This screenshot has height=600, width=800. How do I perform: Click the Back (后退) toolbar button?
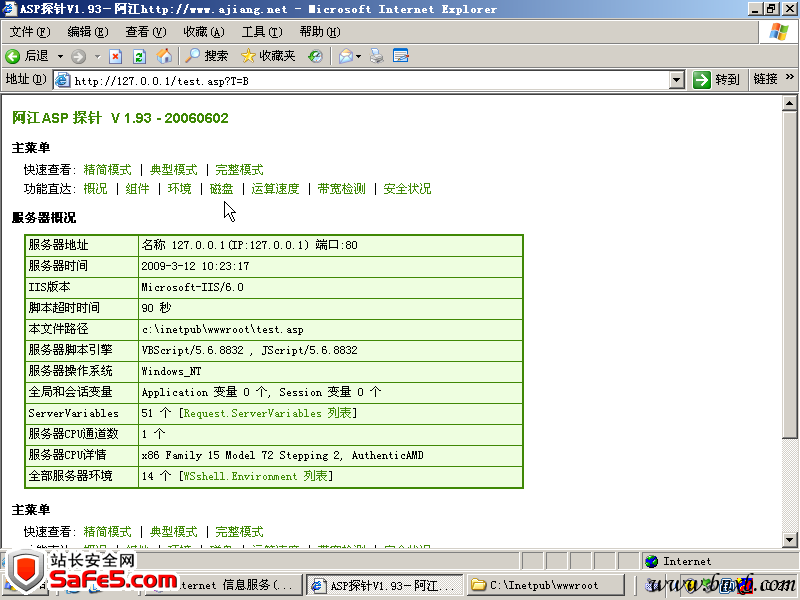coord(27,56)
